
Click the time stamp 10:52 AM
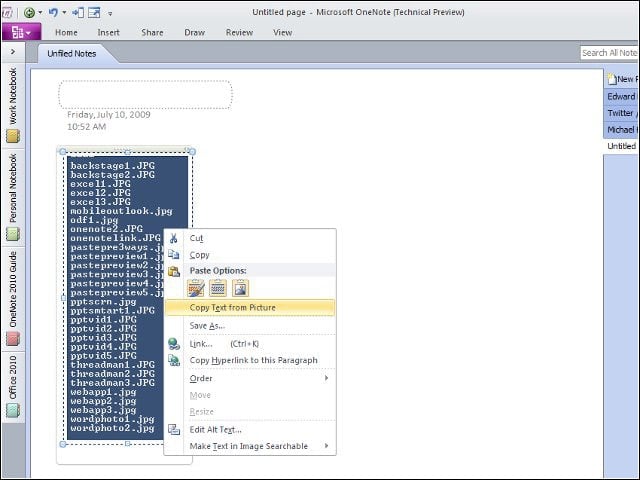[x=87, y=127]
